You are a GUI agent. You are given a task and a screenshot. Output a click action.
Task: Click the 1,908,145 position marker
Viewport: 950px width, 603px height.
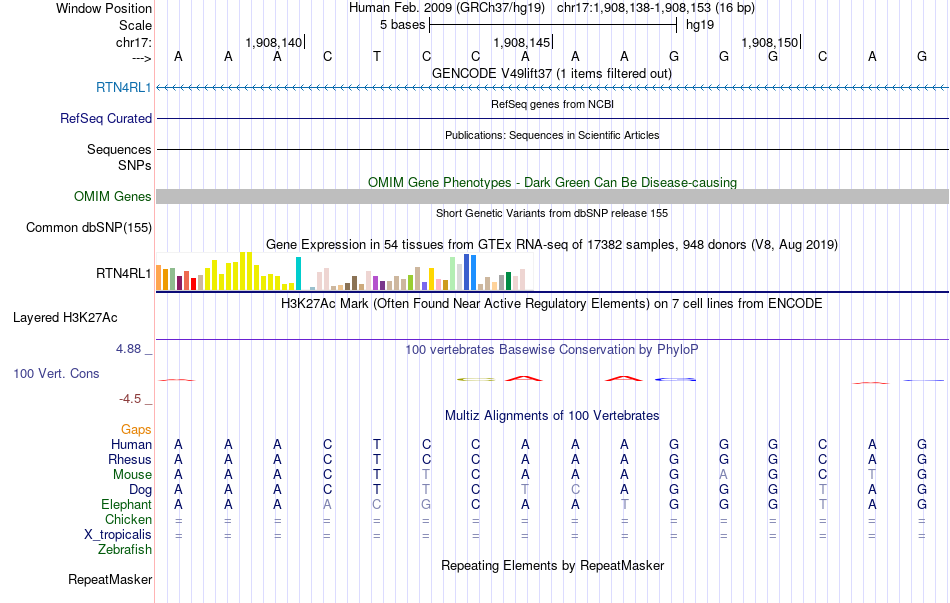(x=522, y=43)
